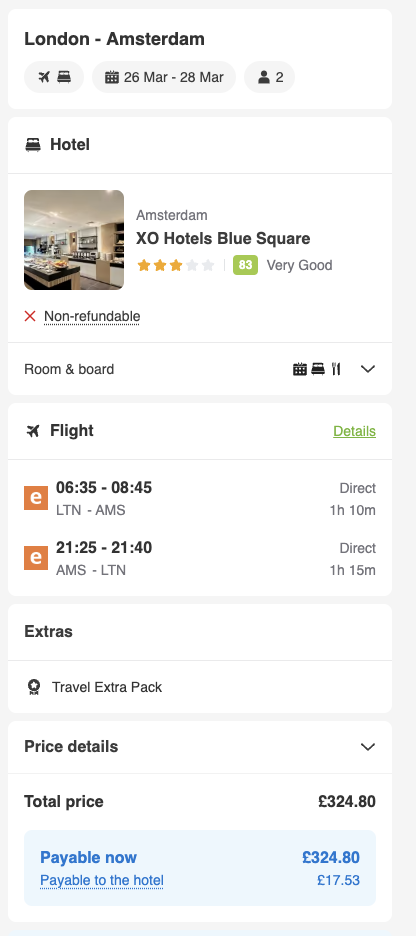Click the red X Non-refundable icon
Image resolution: width=416 pixels, height=936 pixels.
click(x=30, y=316)
